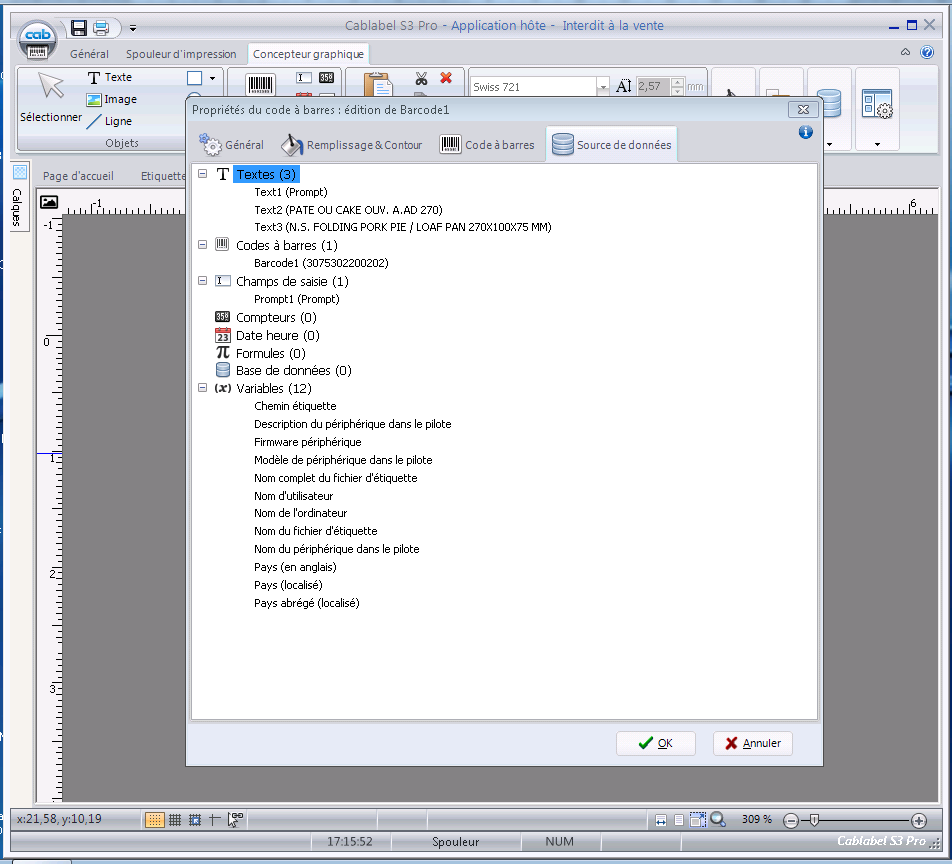
Task: Insert a barcode from the ribbon
Action: point(260,84)
